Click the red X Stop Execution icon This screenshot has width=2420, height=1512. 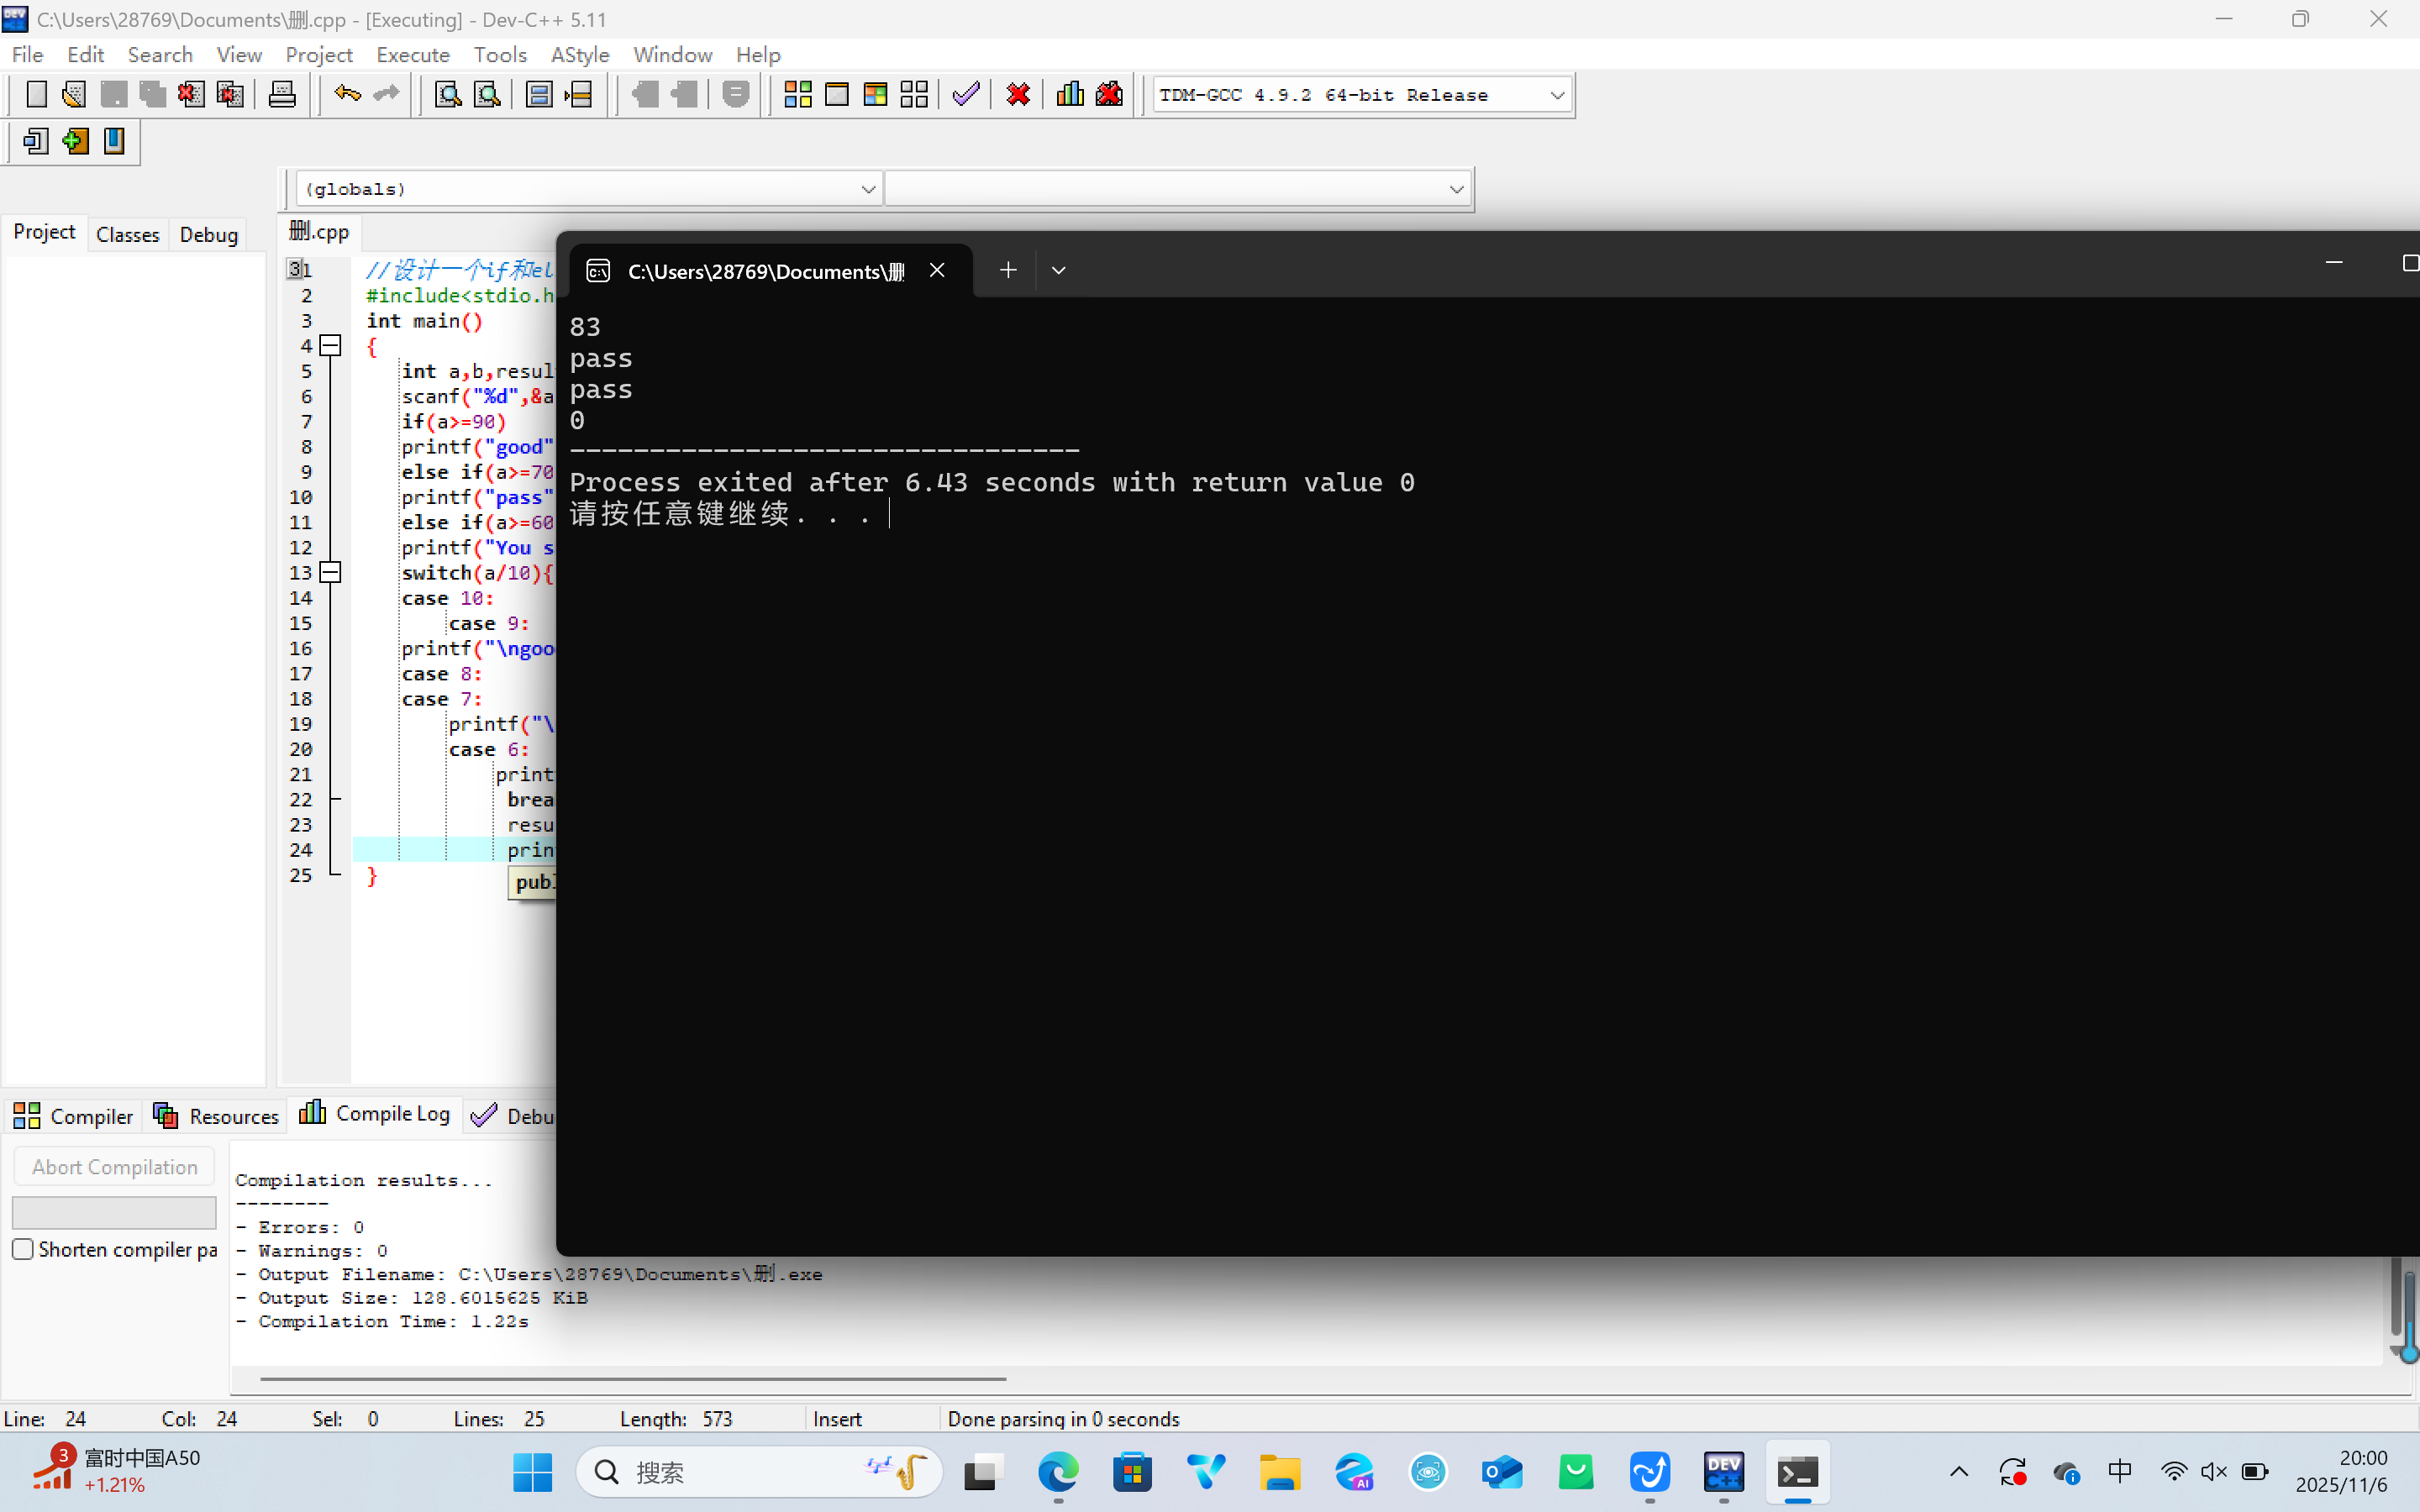(x=1018, y=95)
